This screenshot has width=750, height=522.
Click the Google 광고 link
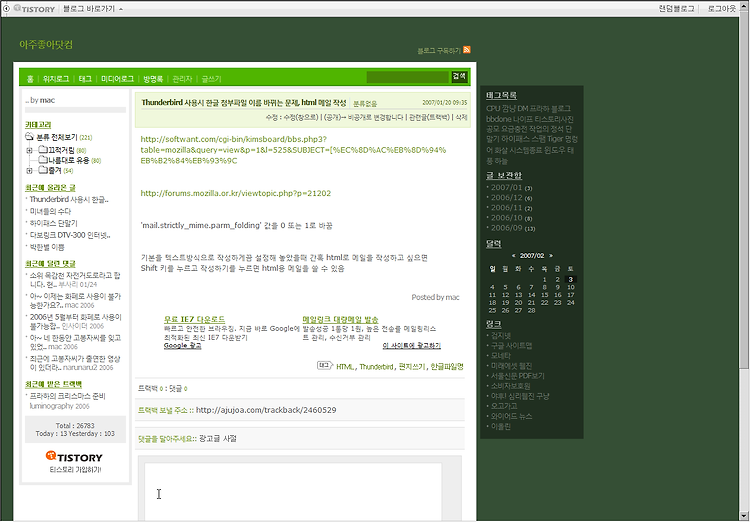pyautogui.click(x=183, y=345)
